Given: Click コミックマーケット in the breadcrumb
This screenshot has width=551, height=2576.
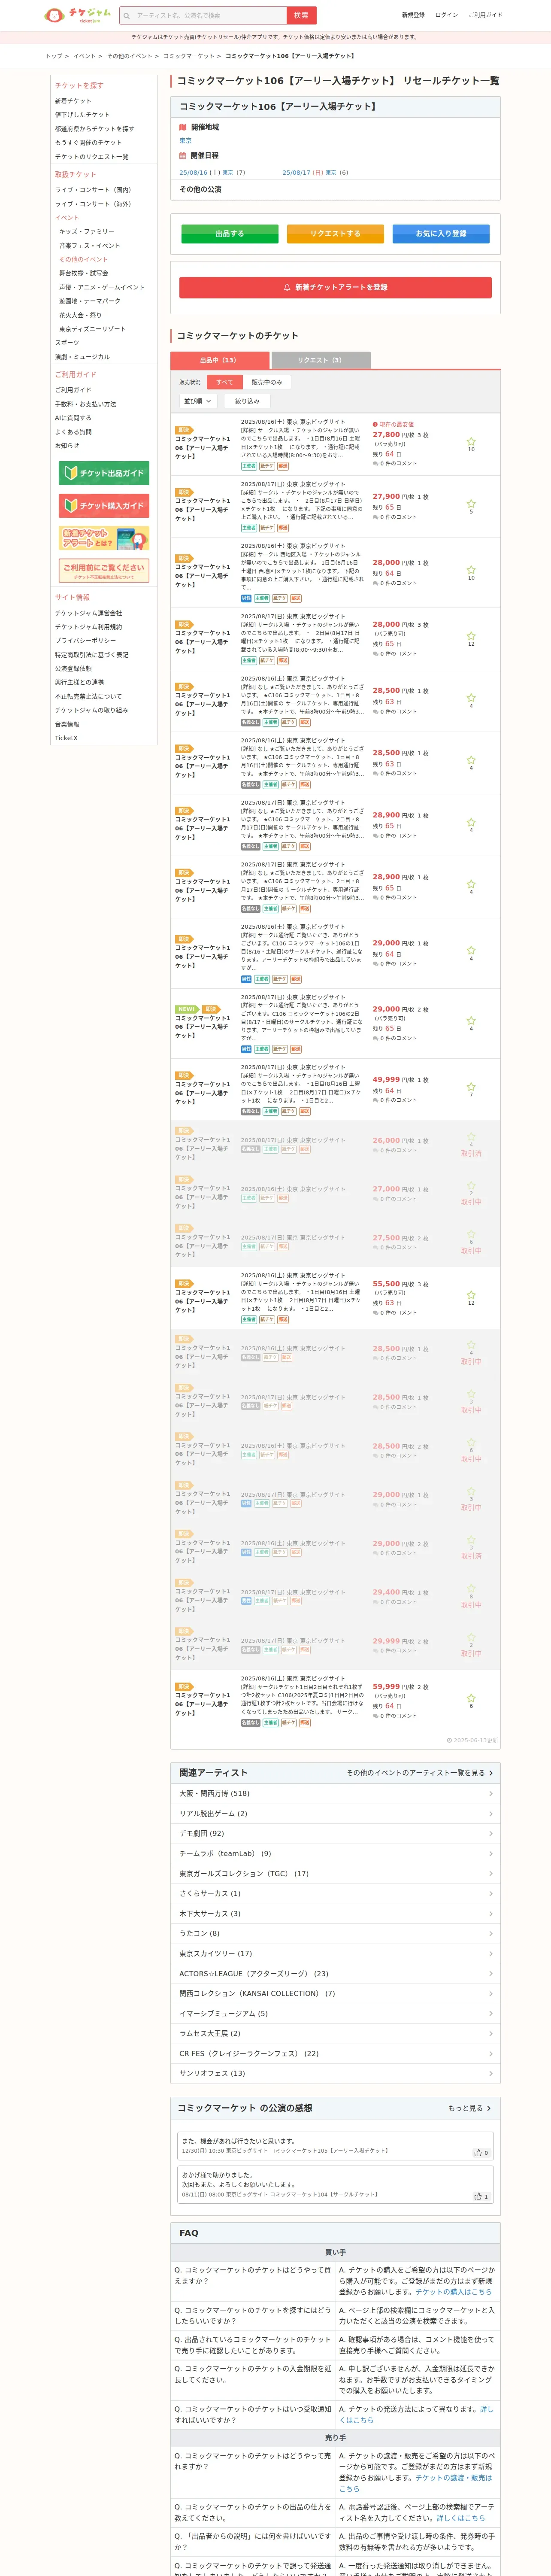Looking at the screenshot, I should point(189,56).
